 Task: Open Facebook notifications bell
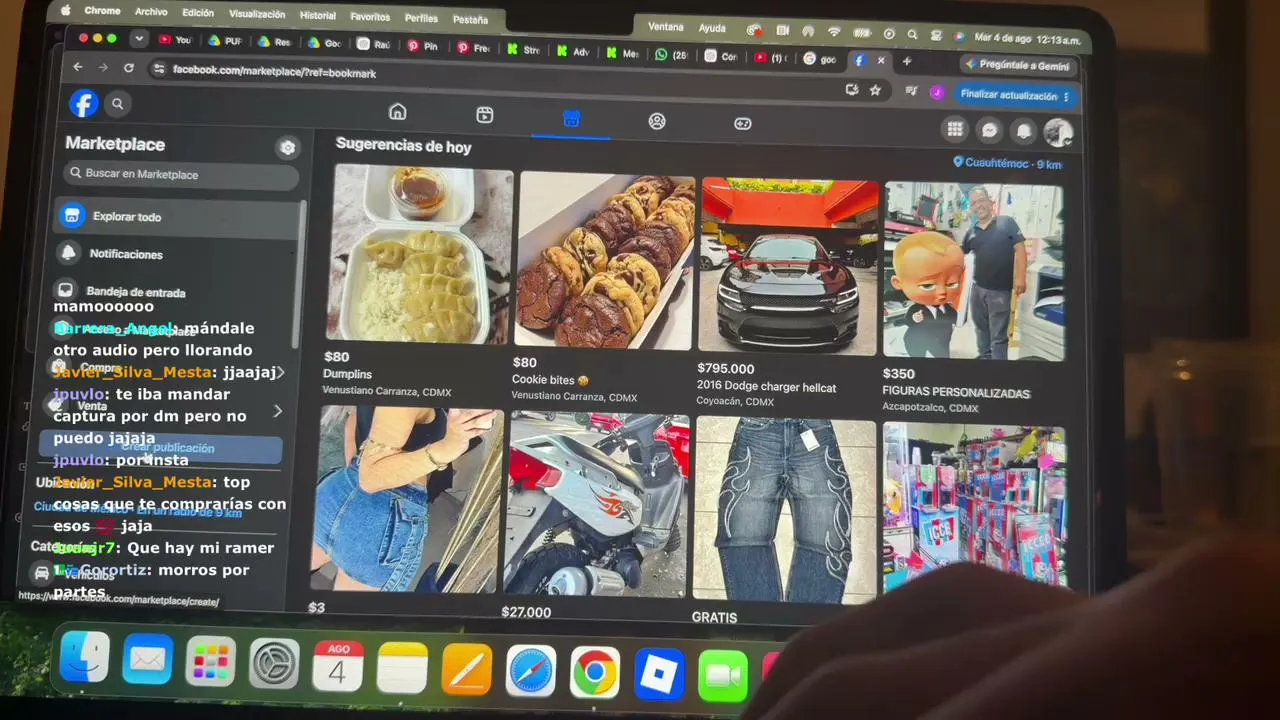pos(1023,131)
